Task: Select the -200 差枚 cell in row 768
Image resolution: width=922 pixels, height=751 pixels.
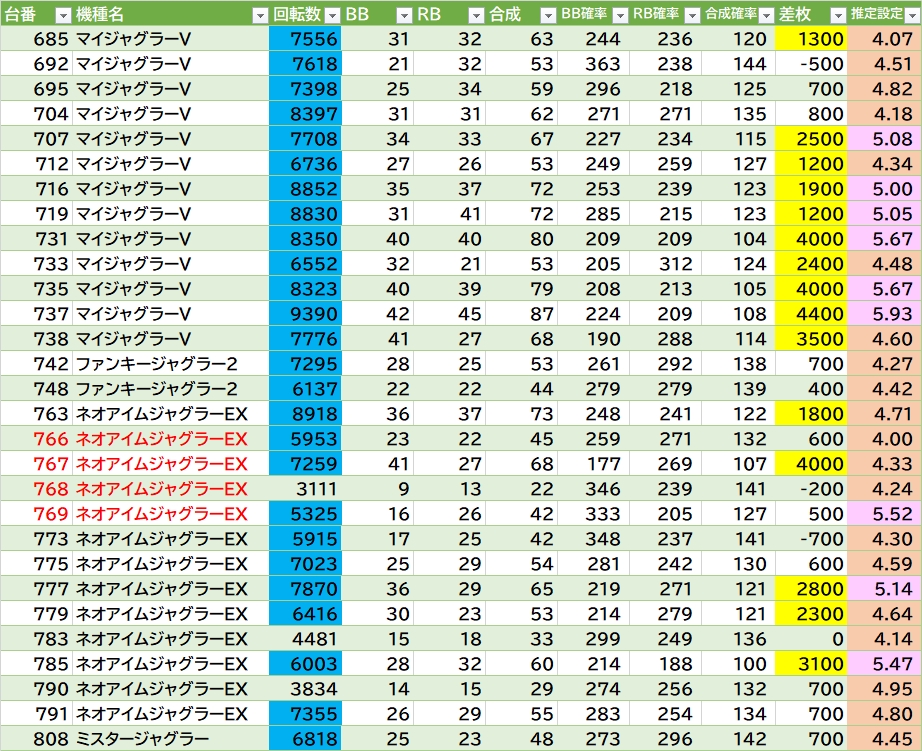Action: pos(811,489)
